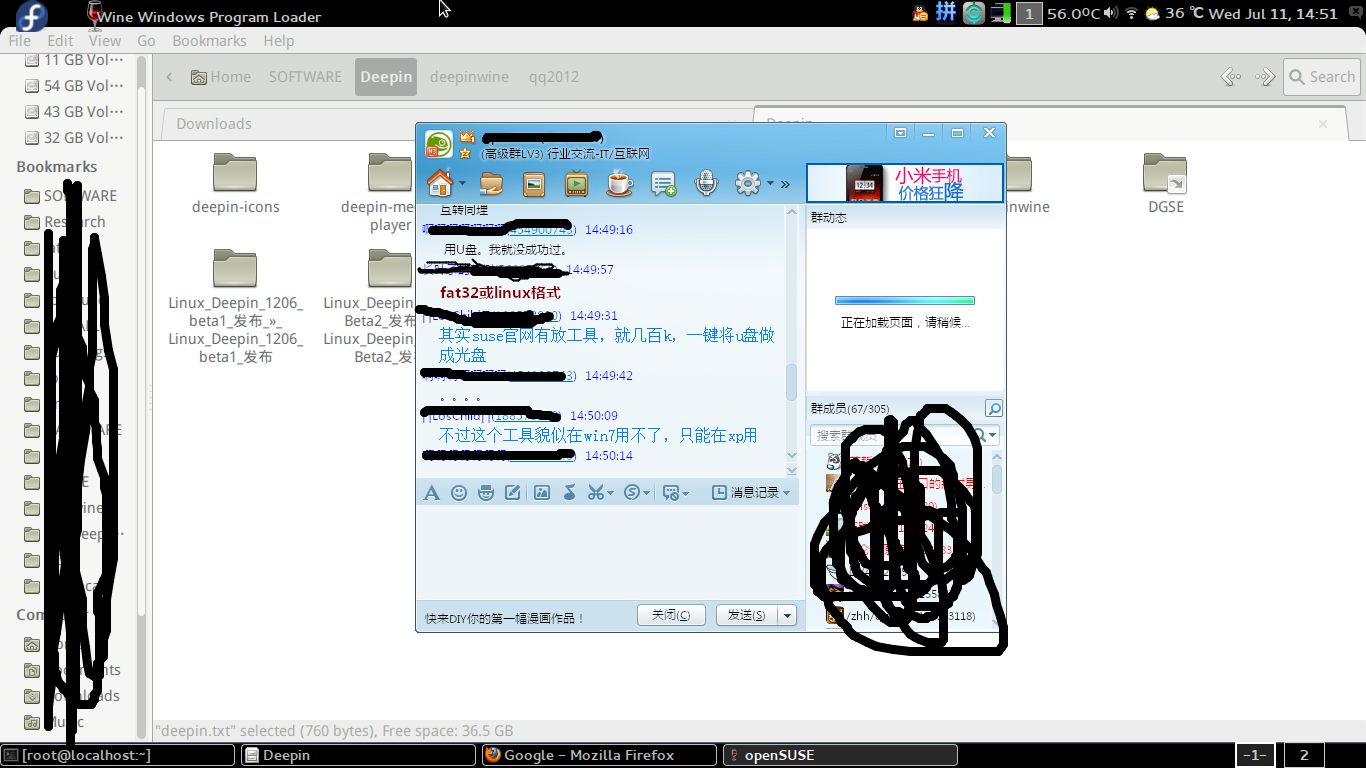Start a new discussion with chat-plus icon
1366x768 pixels.
tap(663, 183)
